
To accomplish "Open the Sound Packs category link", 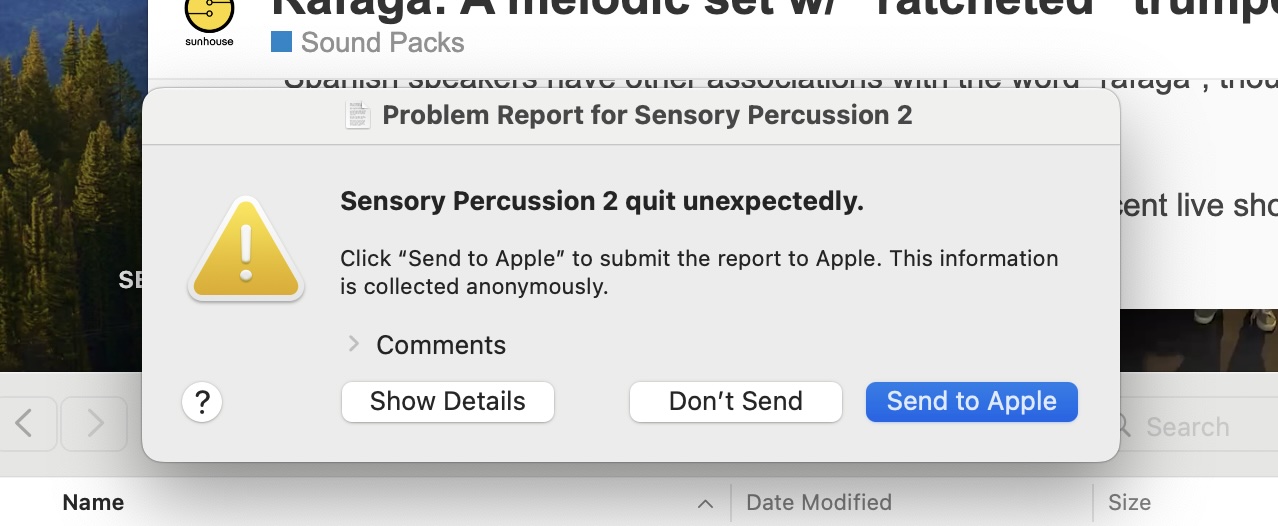I will (x=382, y=43).
